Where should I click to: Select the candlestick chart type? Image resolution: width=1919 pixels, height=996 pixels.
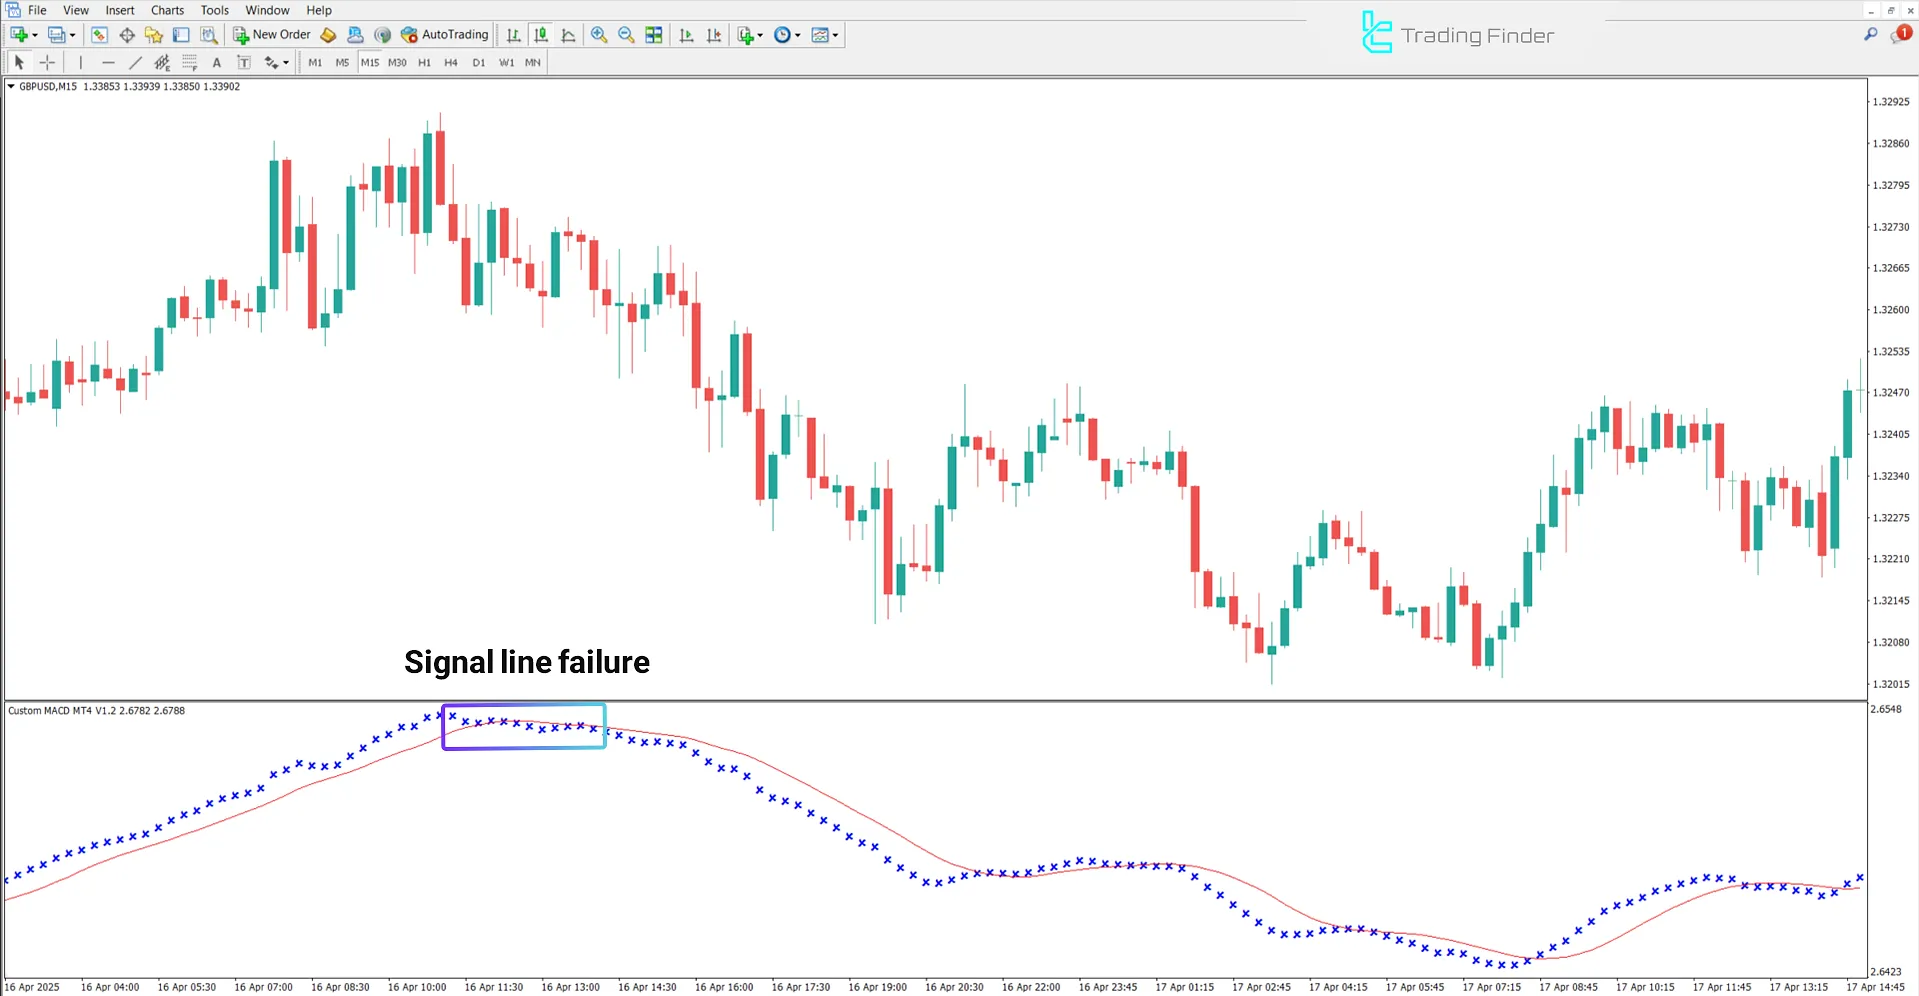(x=541, y=34)
